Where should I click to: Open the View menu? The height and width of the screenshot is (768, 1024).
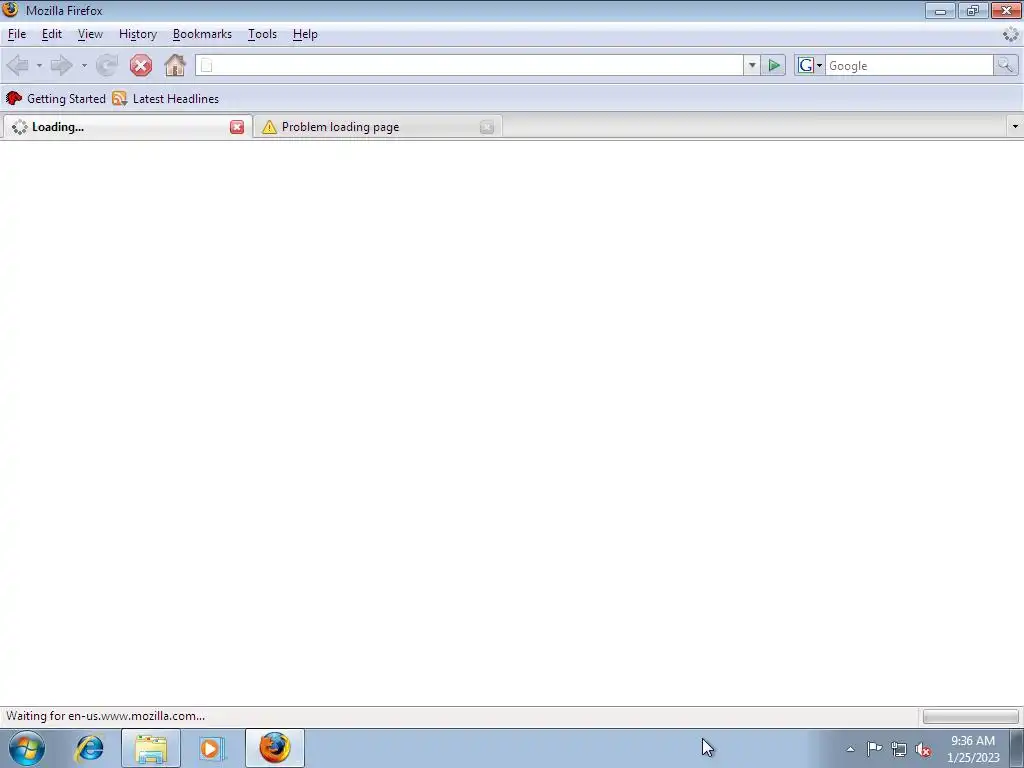tap(90, 34)
